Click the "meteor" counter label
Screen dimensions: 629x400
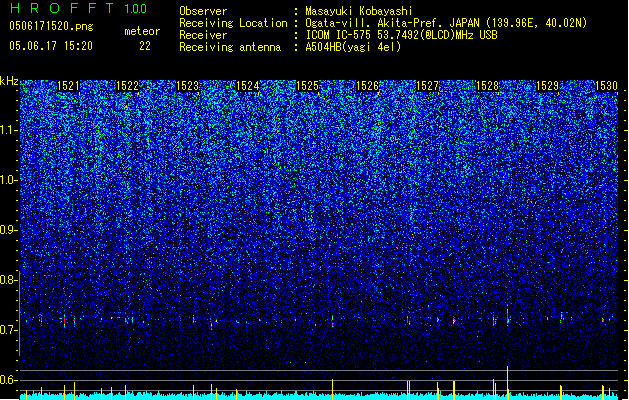pyautogui.click(x=142, y=31)
